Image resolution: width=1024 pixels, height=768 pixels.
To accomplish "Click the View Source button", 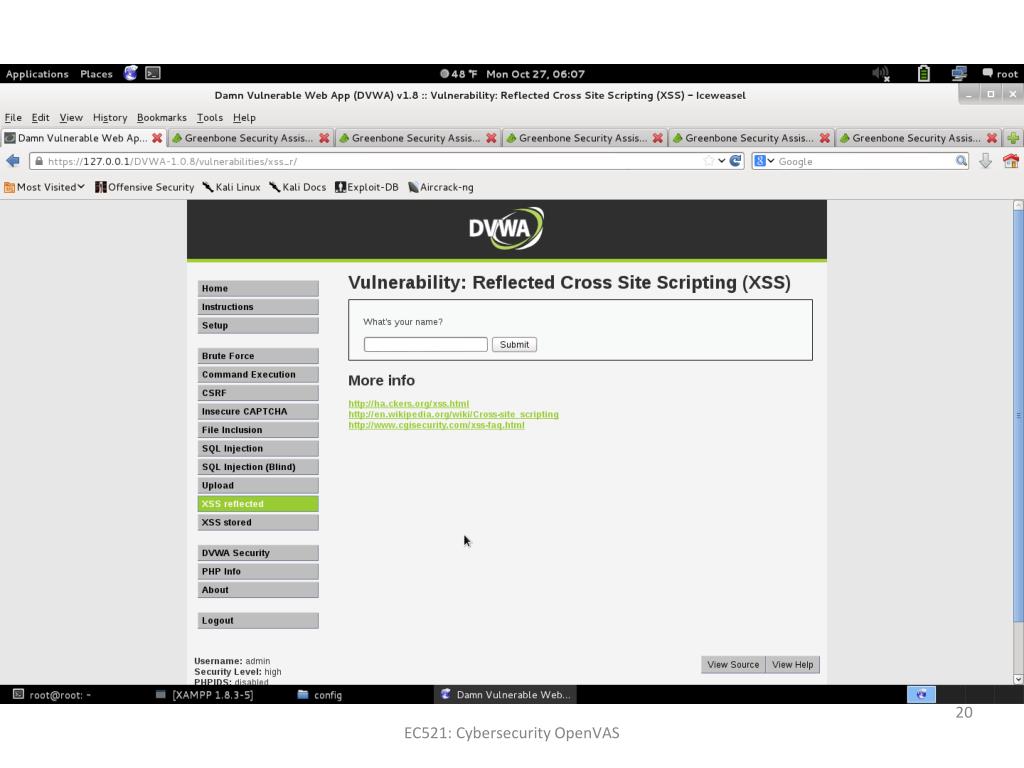I will click(733, 664).
